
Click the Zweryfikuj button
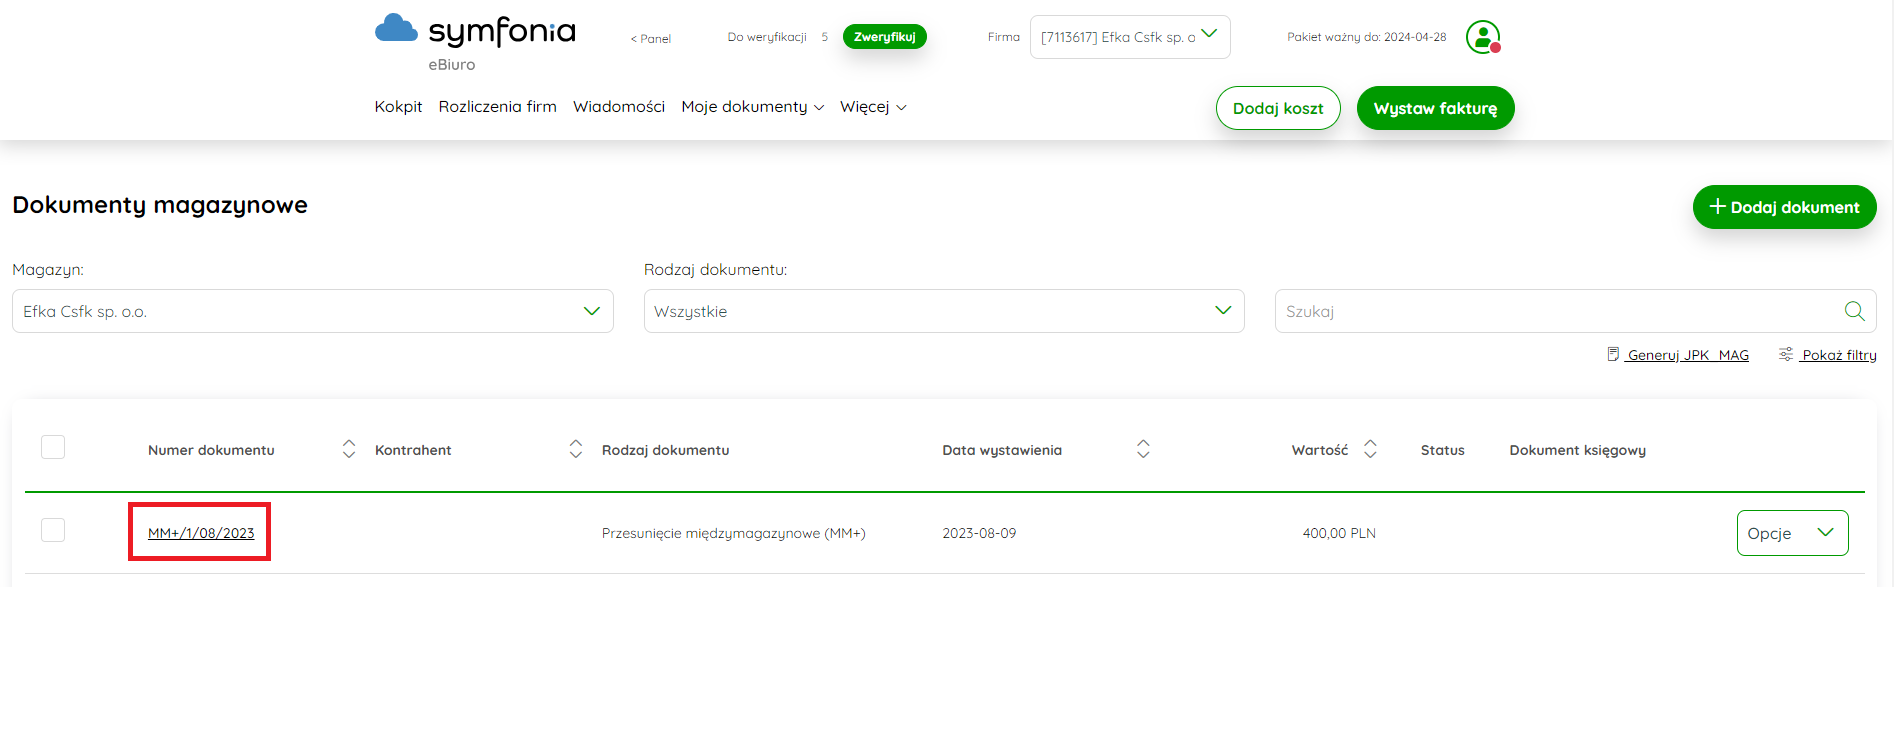[885, 37]
